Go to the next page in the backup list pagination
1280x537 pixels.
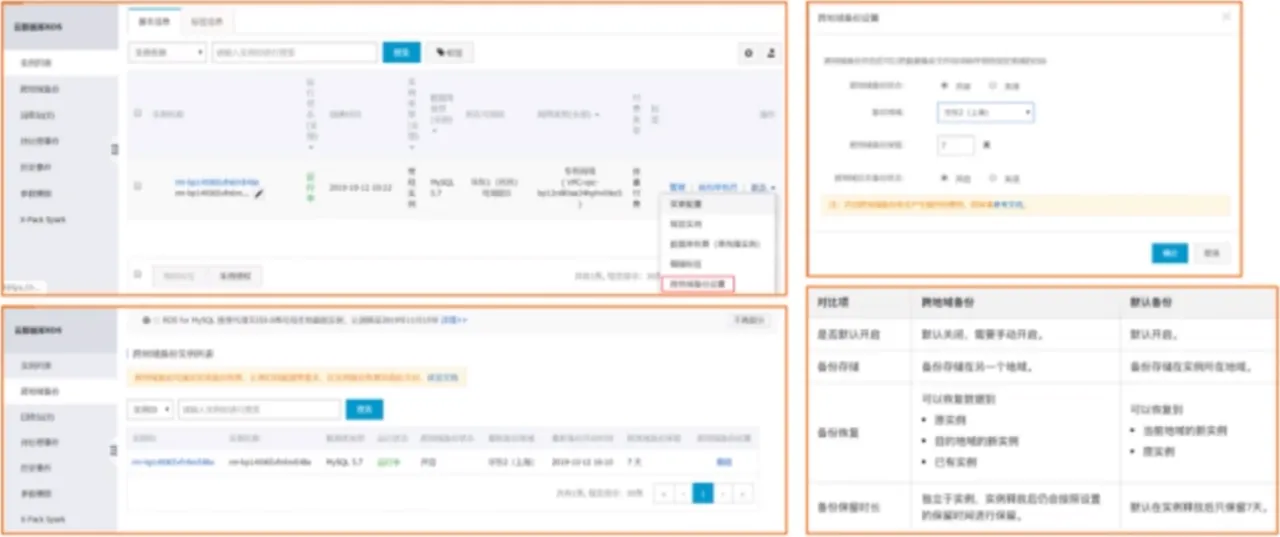pyautogui.click(x=724, y=493)
